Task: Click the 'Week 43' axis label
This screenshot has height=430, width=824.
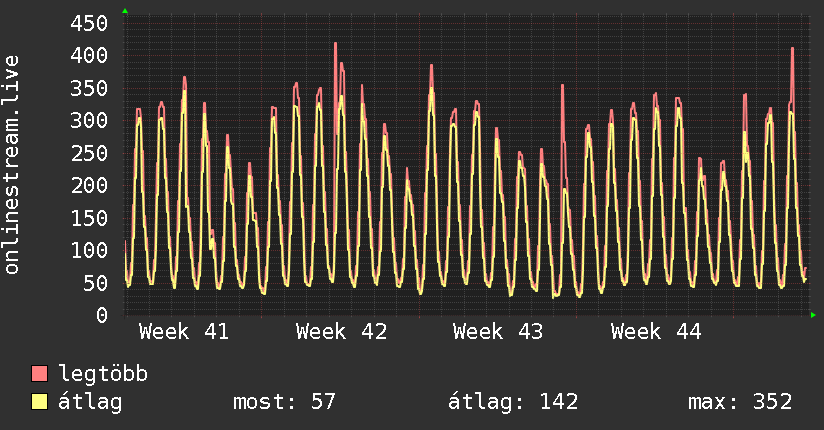Action: coord(498,332)
